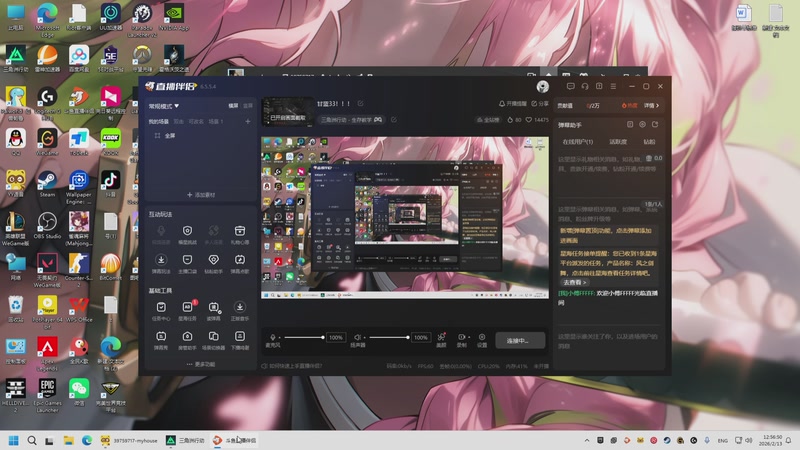Open the 任务中心 task center
Viewport: 800px width, 450px height.
[x=161, y=311]
